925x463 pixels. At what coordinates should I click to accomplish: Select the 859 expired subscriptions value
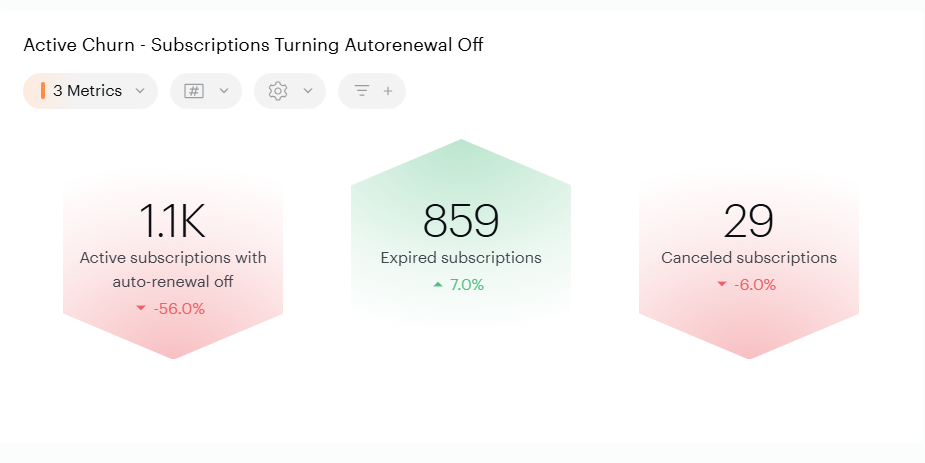pyautogui.click(x=461, y=221)
